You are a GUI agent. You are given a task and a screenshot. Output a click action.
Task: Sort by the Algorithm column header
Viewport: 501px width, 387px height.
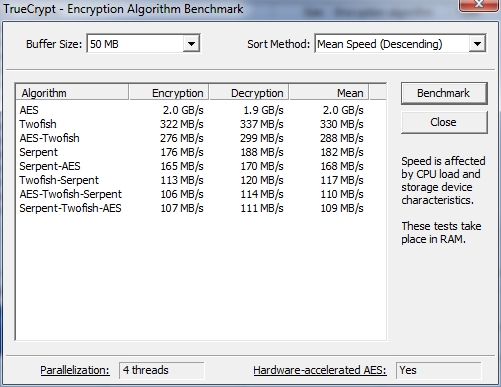point(72,93)
